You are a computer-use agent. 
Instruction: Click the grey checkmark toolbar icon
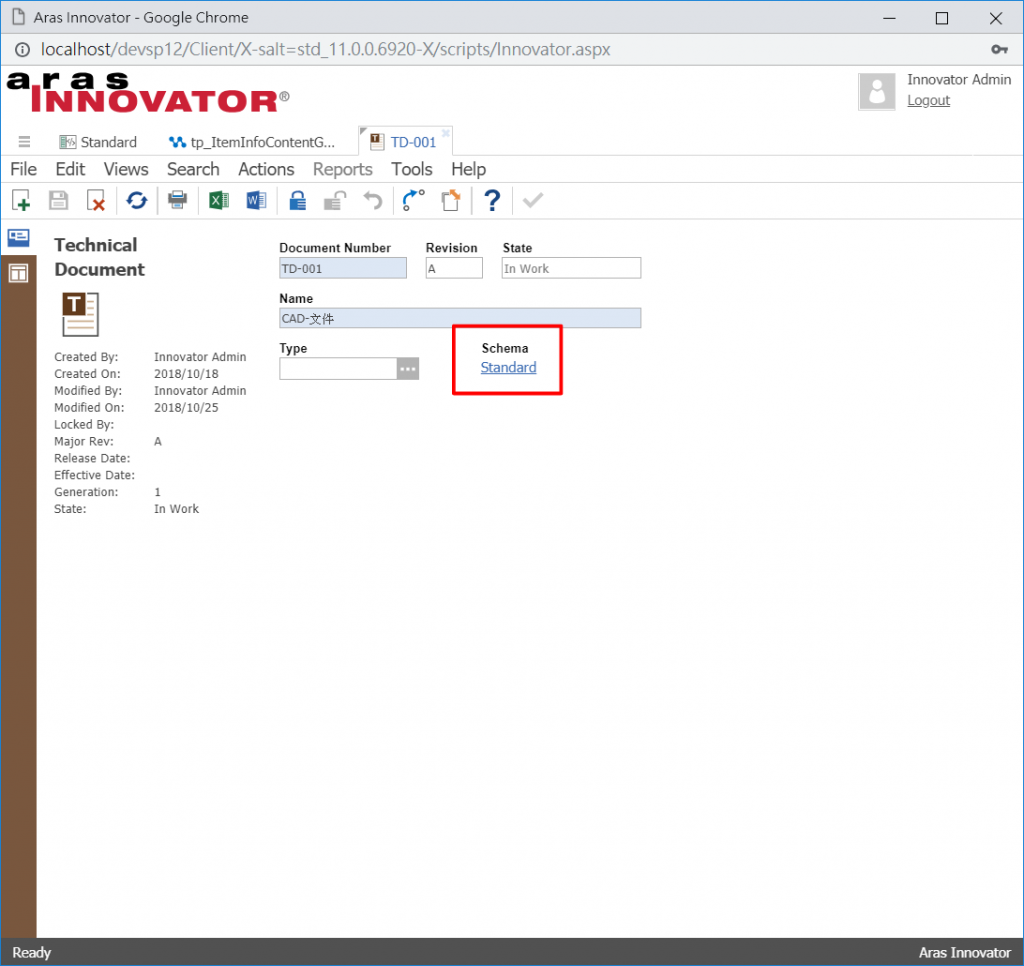coord(533,201)
